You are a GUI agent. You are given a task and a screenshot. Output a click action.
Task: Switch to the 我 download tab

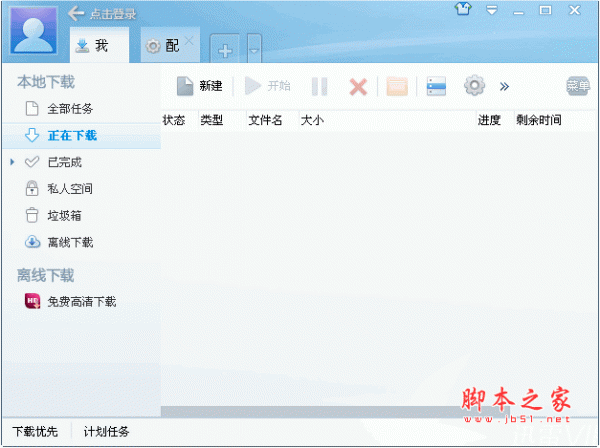(99, 45)
